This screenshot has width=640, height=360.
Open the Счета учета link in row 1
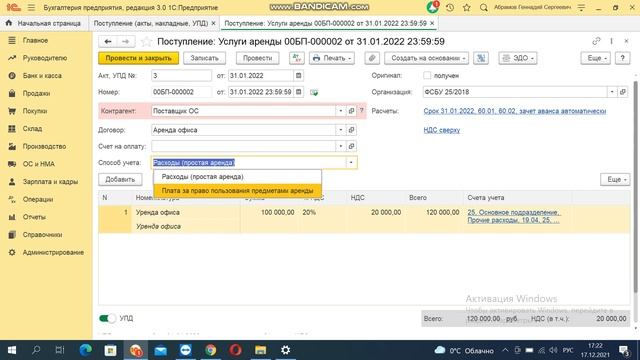[x=514, y=216]
